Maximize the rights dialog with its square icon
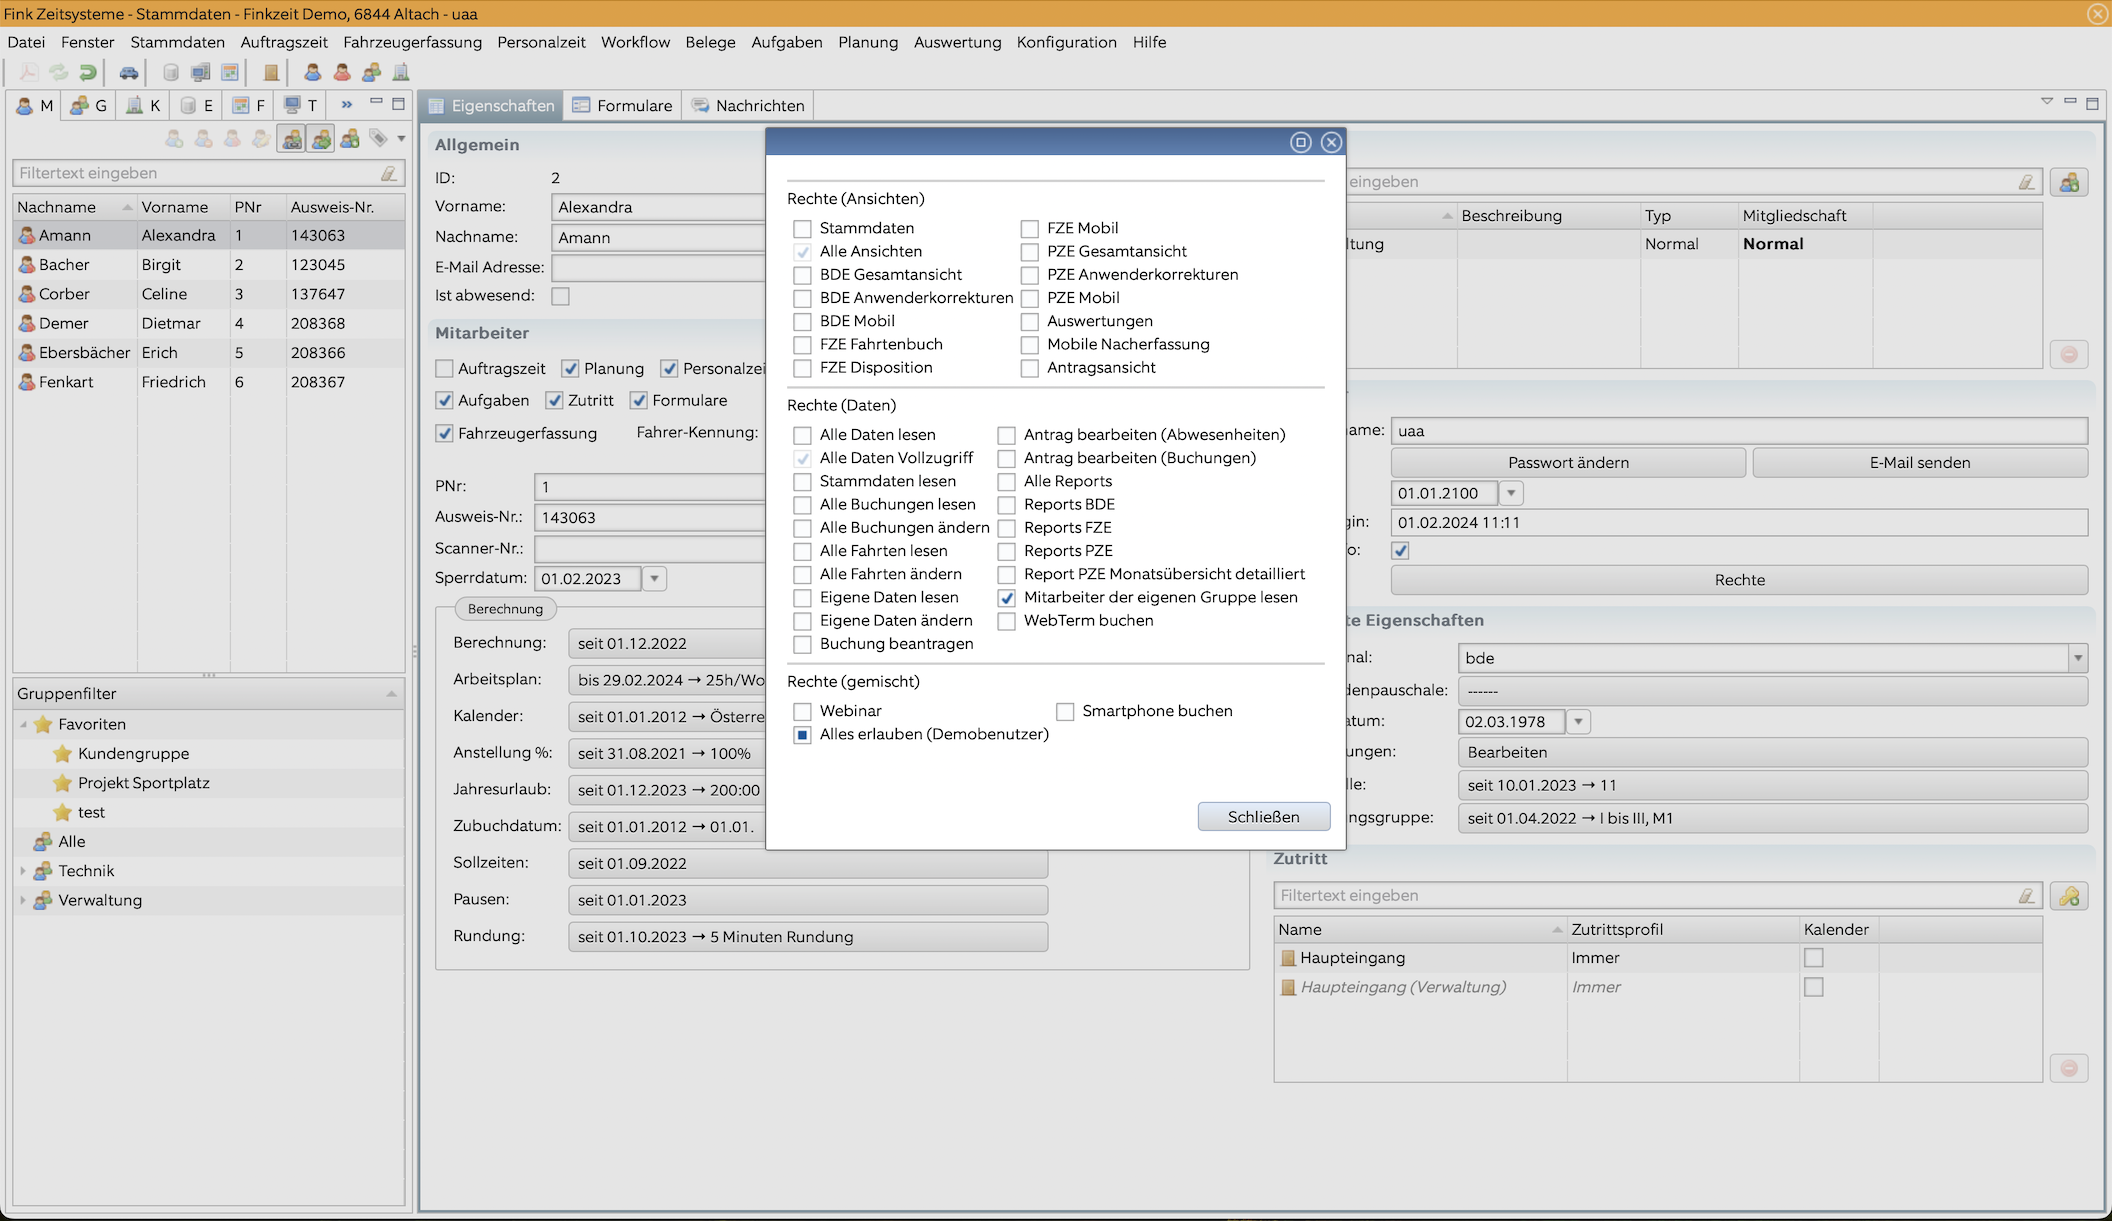 pyautogui.click(x=1300, y=142)
